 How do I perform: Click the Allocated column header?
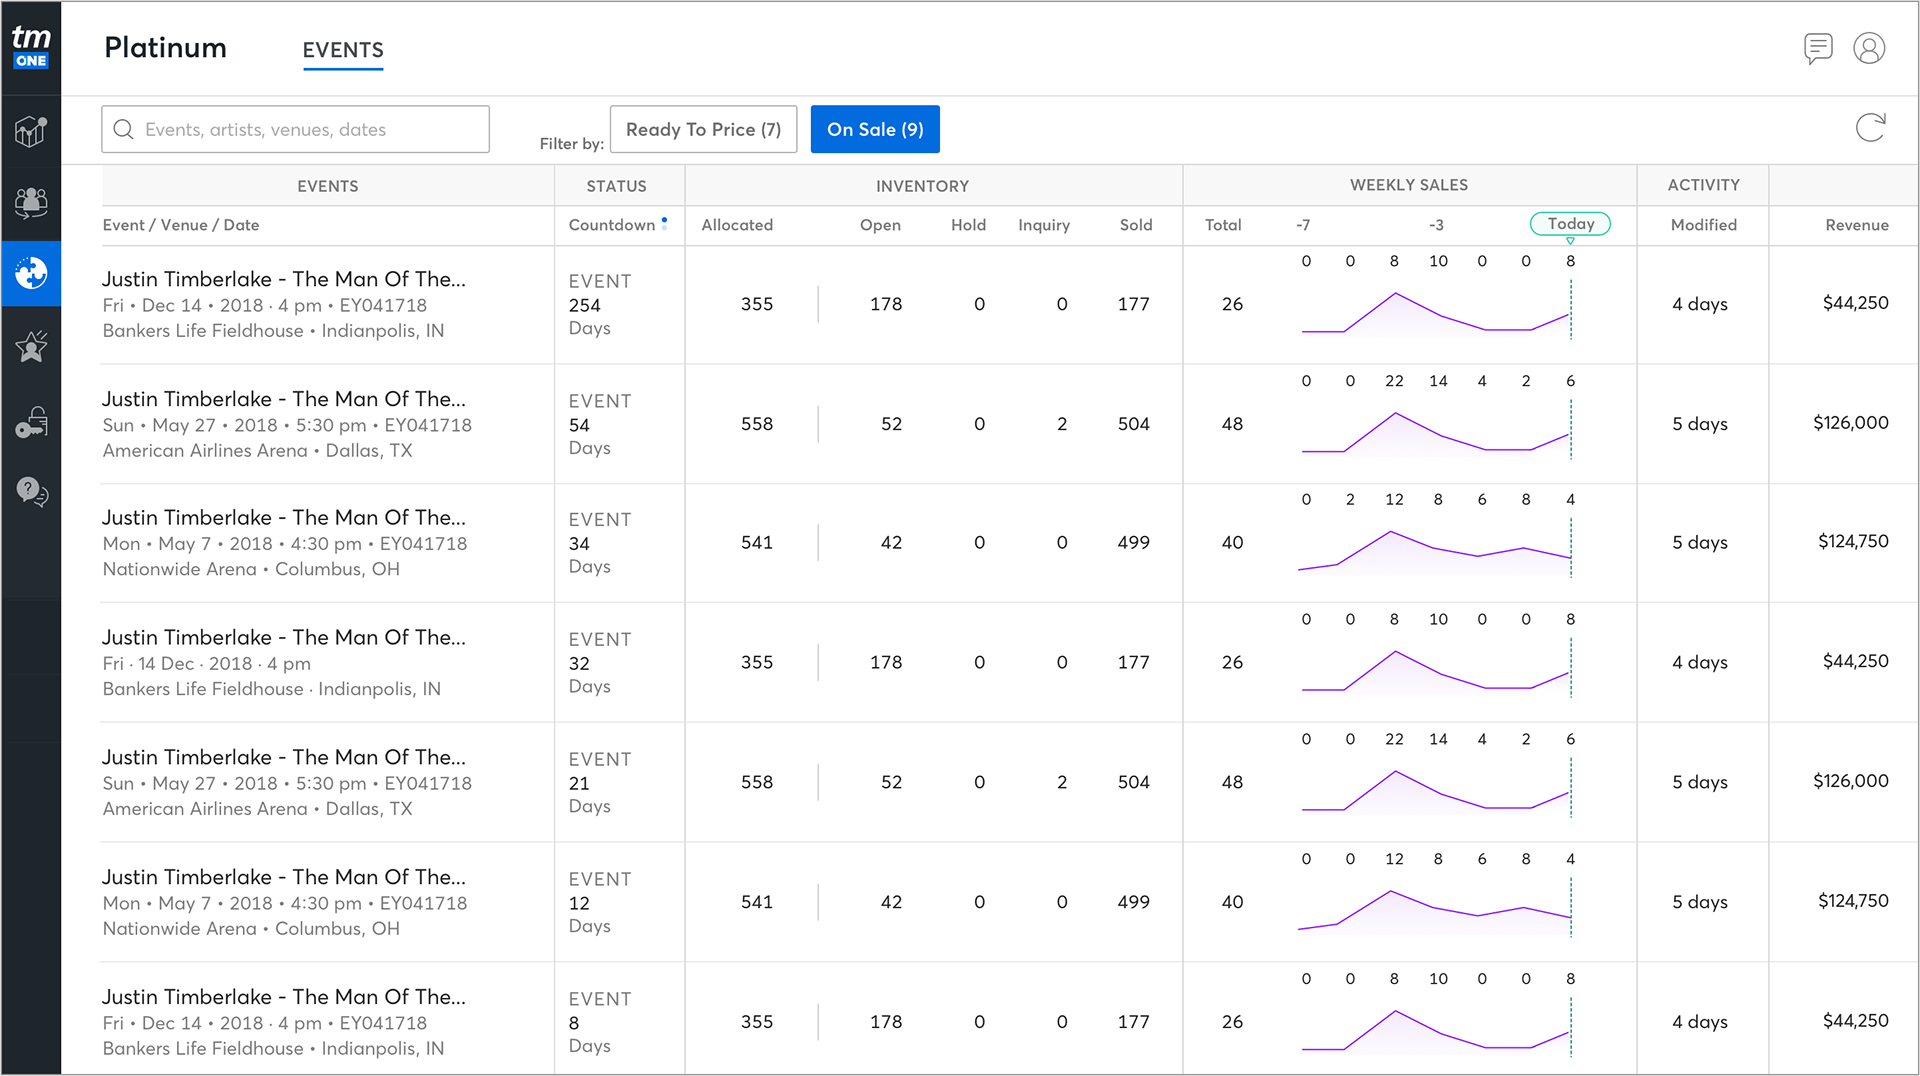click(737, 225)
